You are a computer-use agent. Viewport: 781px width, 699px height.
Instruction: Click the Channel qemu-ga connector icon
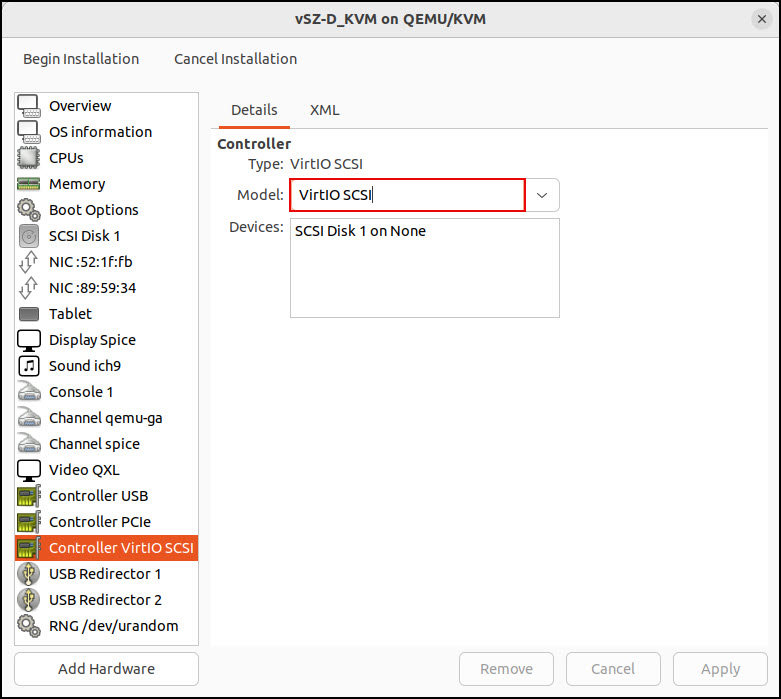(x=29, y=418)
